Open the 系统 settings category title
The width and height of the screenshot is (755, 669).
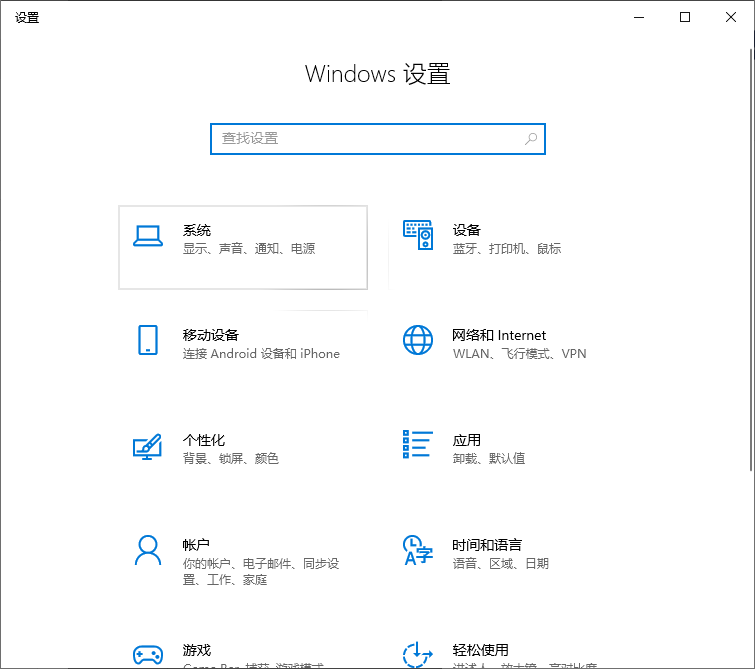click(x=196, y=230)
